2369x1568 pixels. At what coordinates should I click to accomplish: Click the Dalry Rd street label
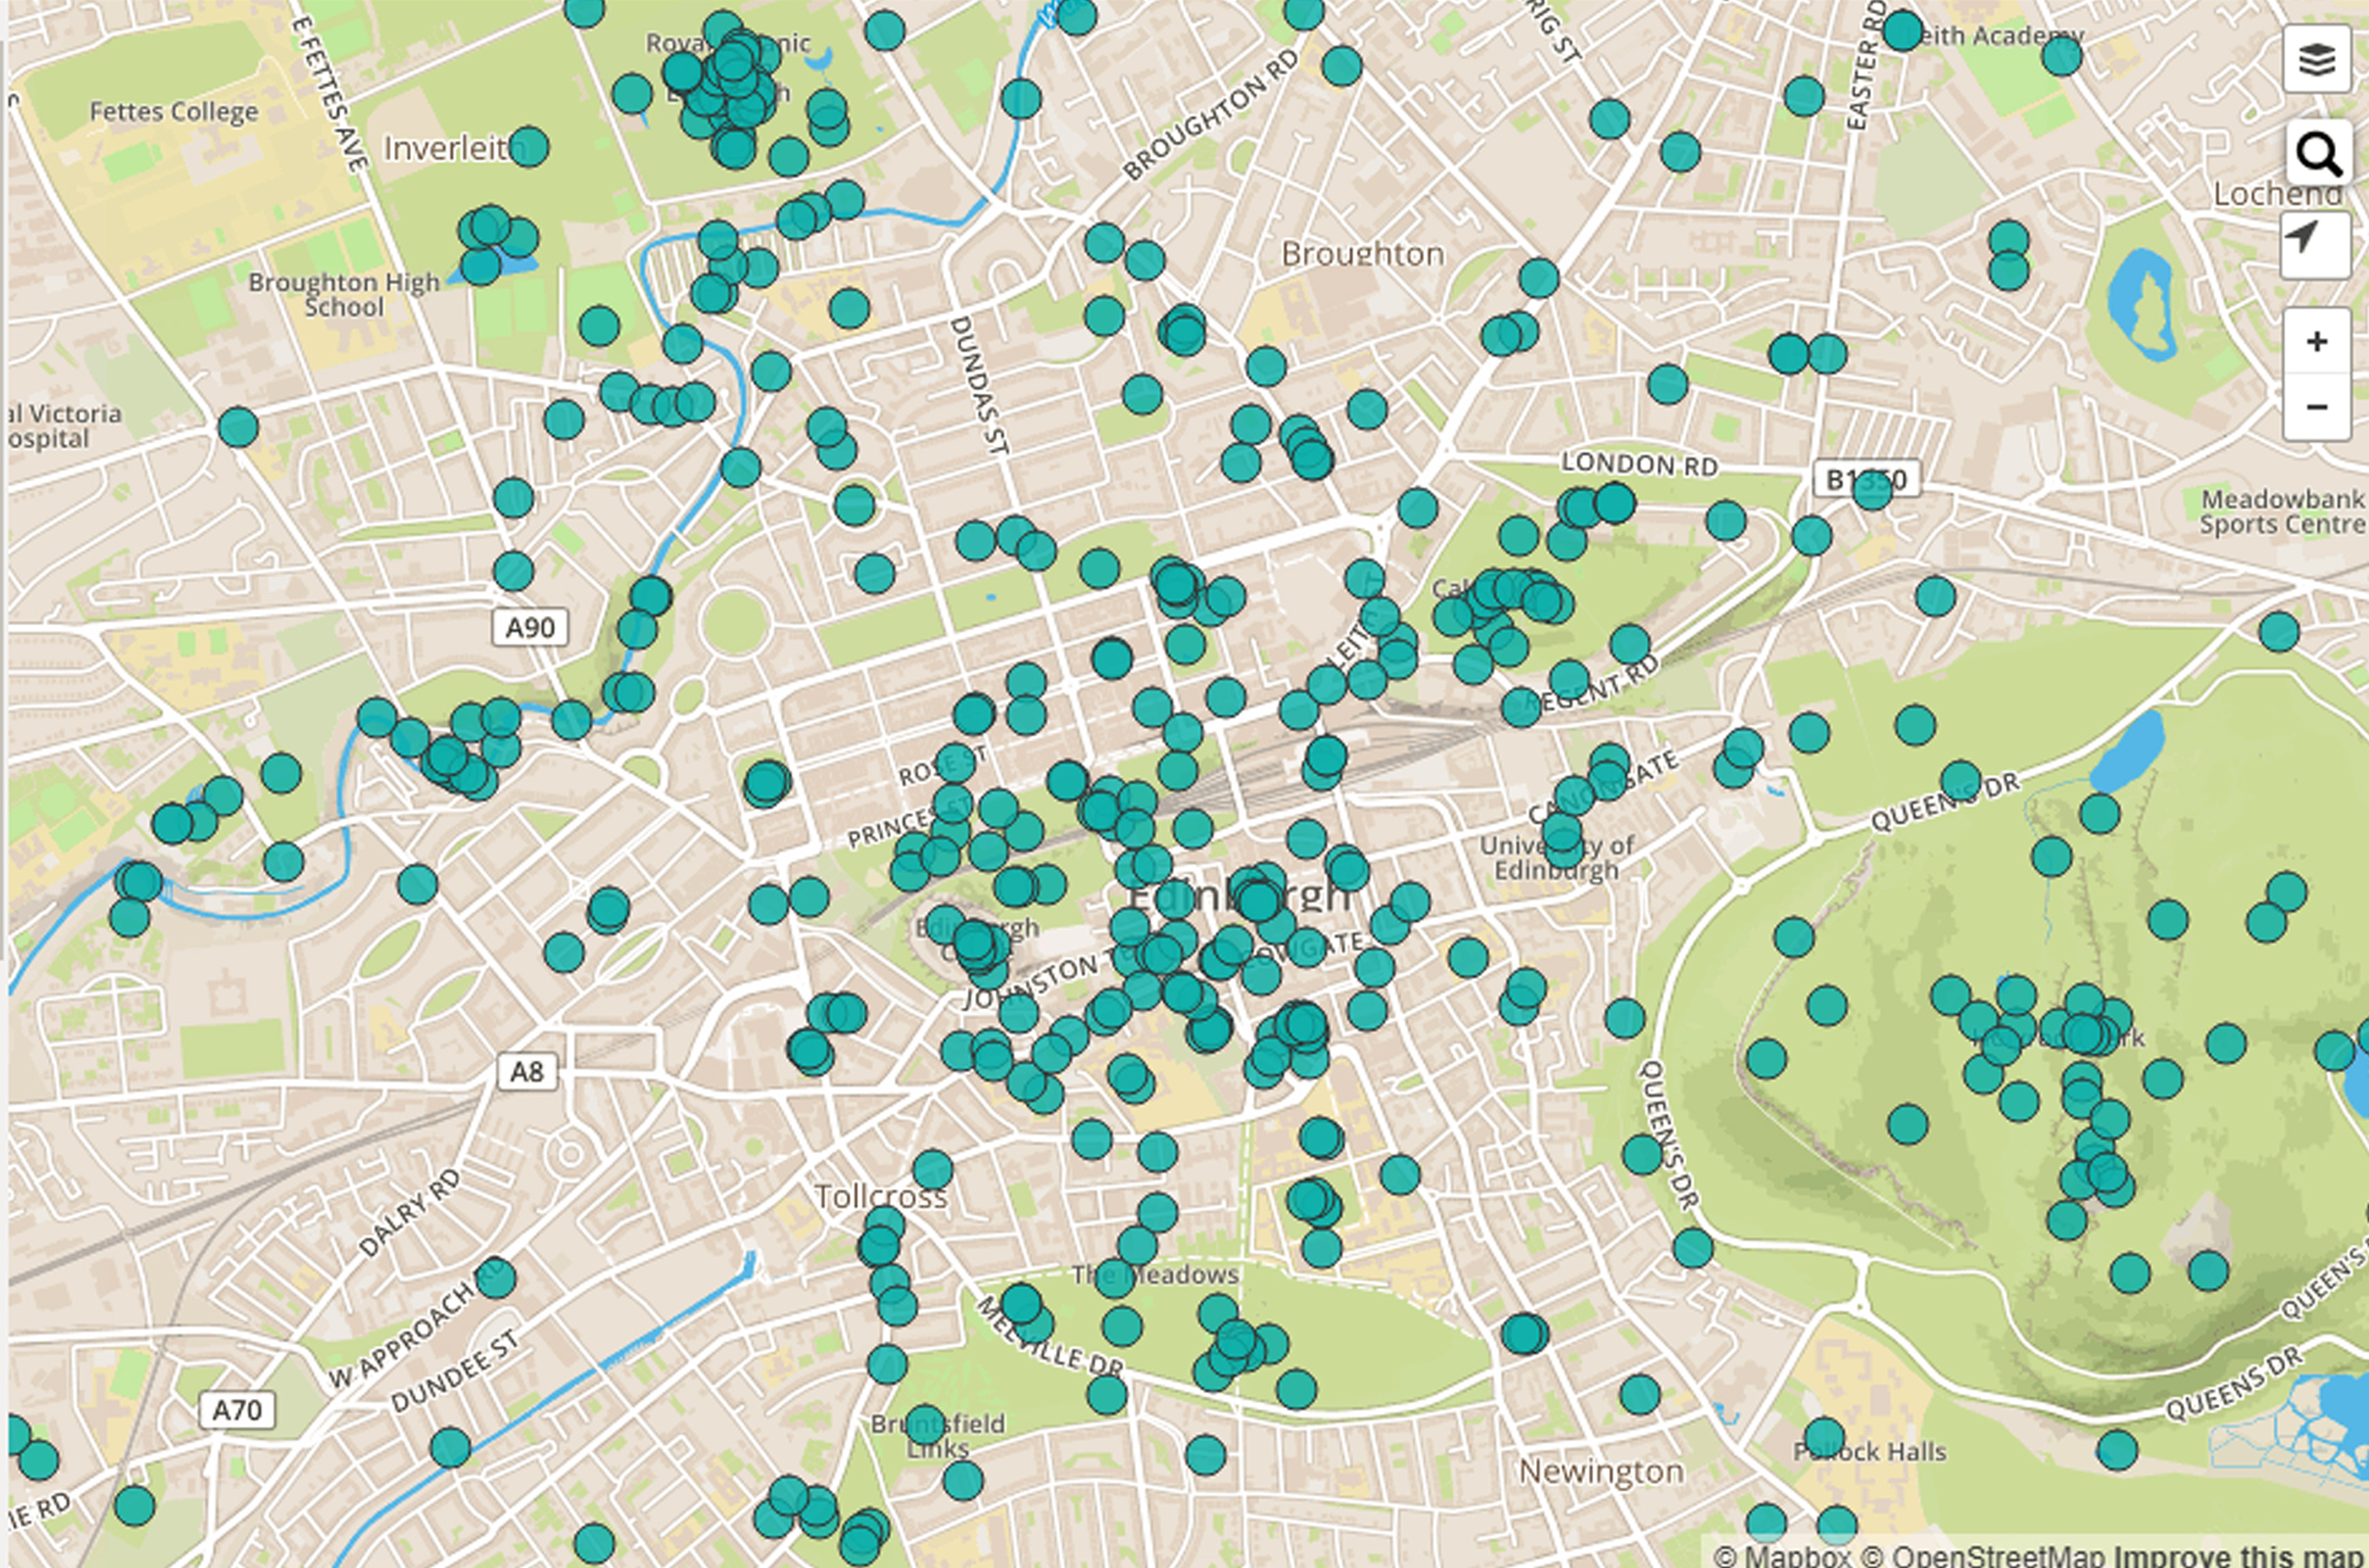pos(409,1213)
